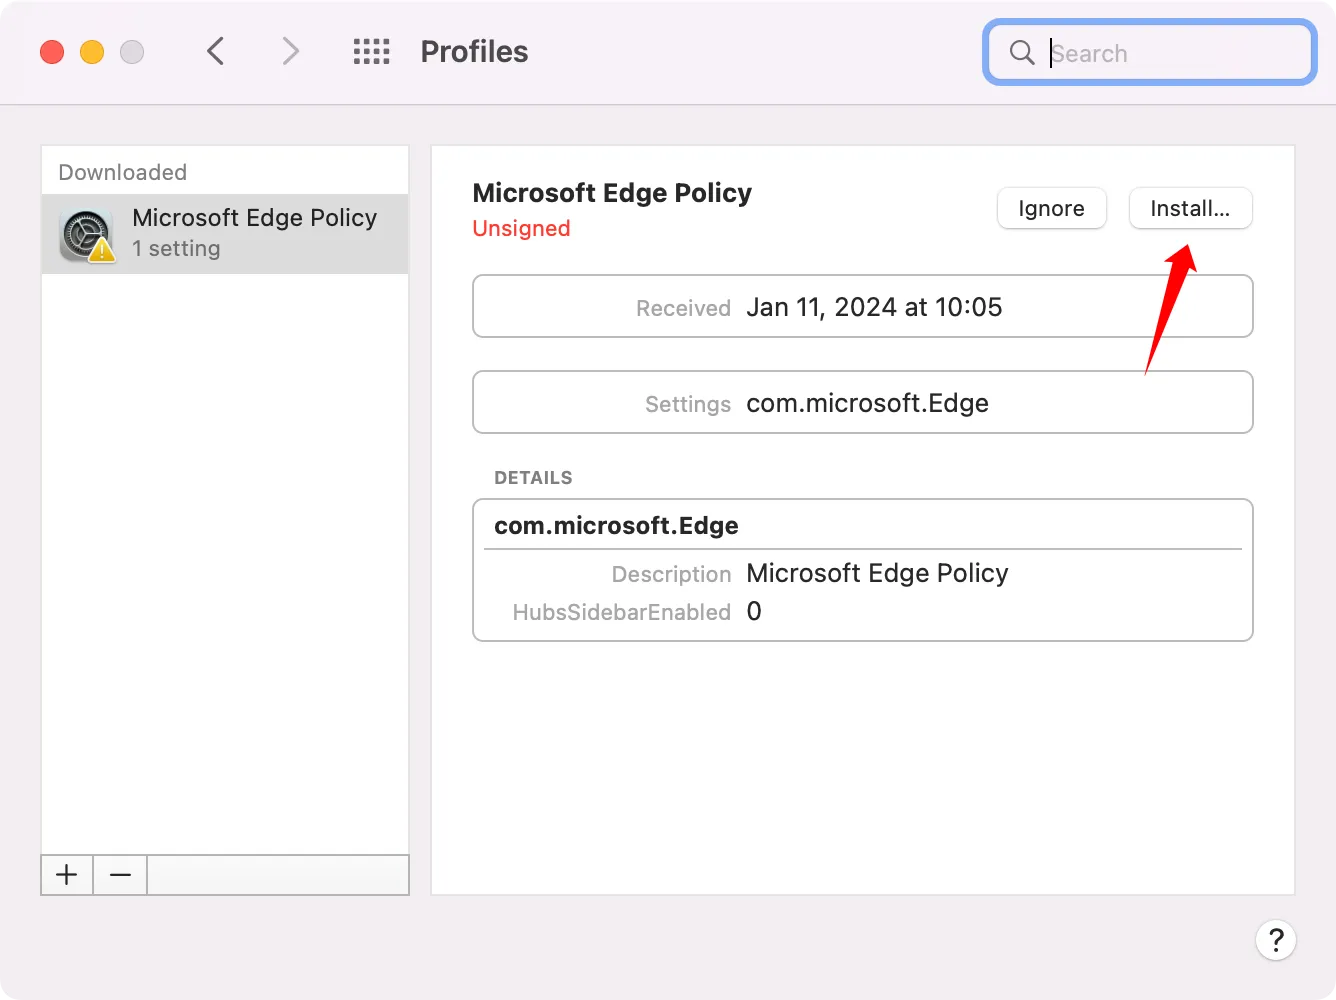Click the magnifying glass search icon
Viewport: 1336px width, 1000px height.
pos(1021,52)
